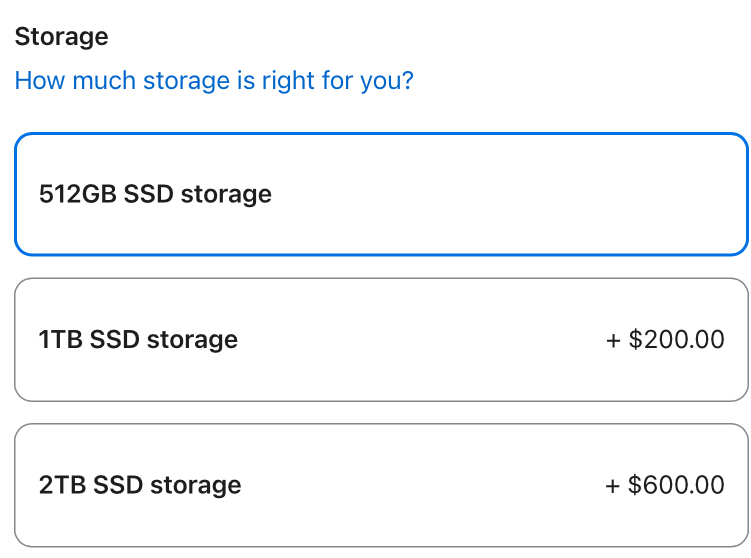Choose the 1TB SSD storage option
This screenshot has height=558, width=751.
point(381,340)
